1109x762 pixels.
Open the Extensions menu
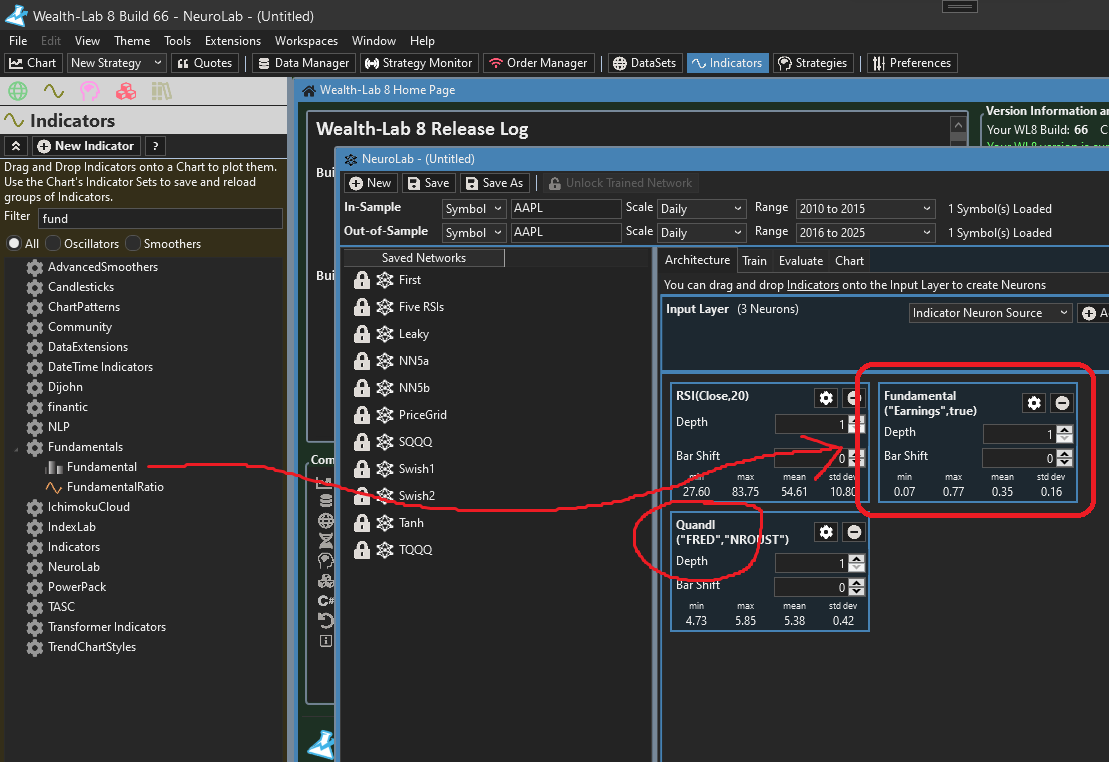233,41
